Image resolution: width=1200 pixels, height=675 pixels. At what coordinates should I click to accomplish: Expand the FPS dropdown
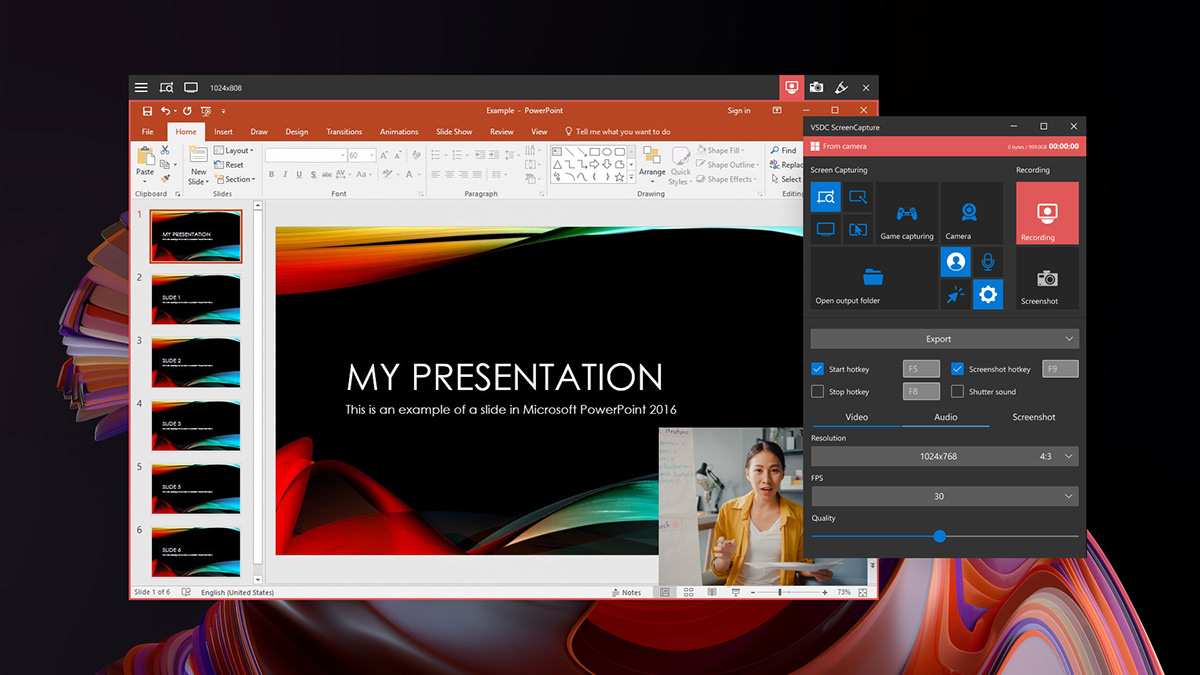coord(945,495)
